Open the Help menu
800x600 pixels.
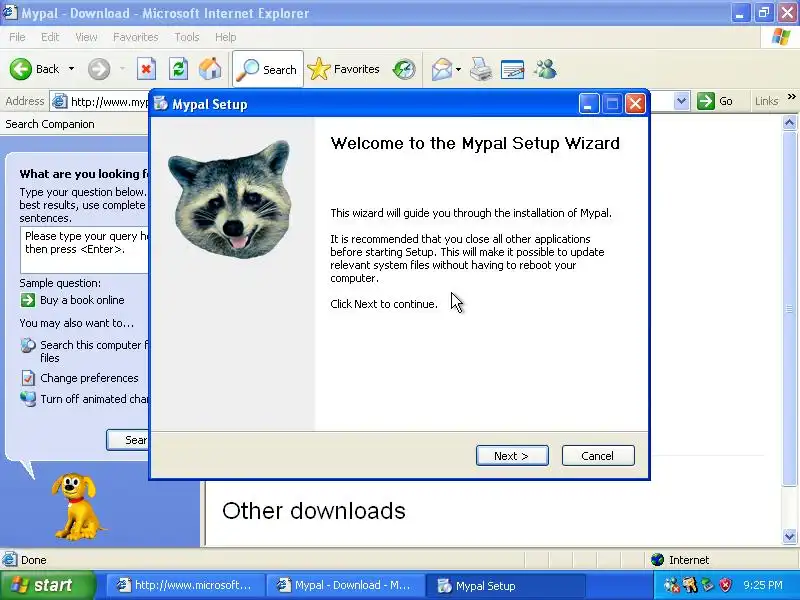226,37
